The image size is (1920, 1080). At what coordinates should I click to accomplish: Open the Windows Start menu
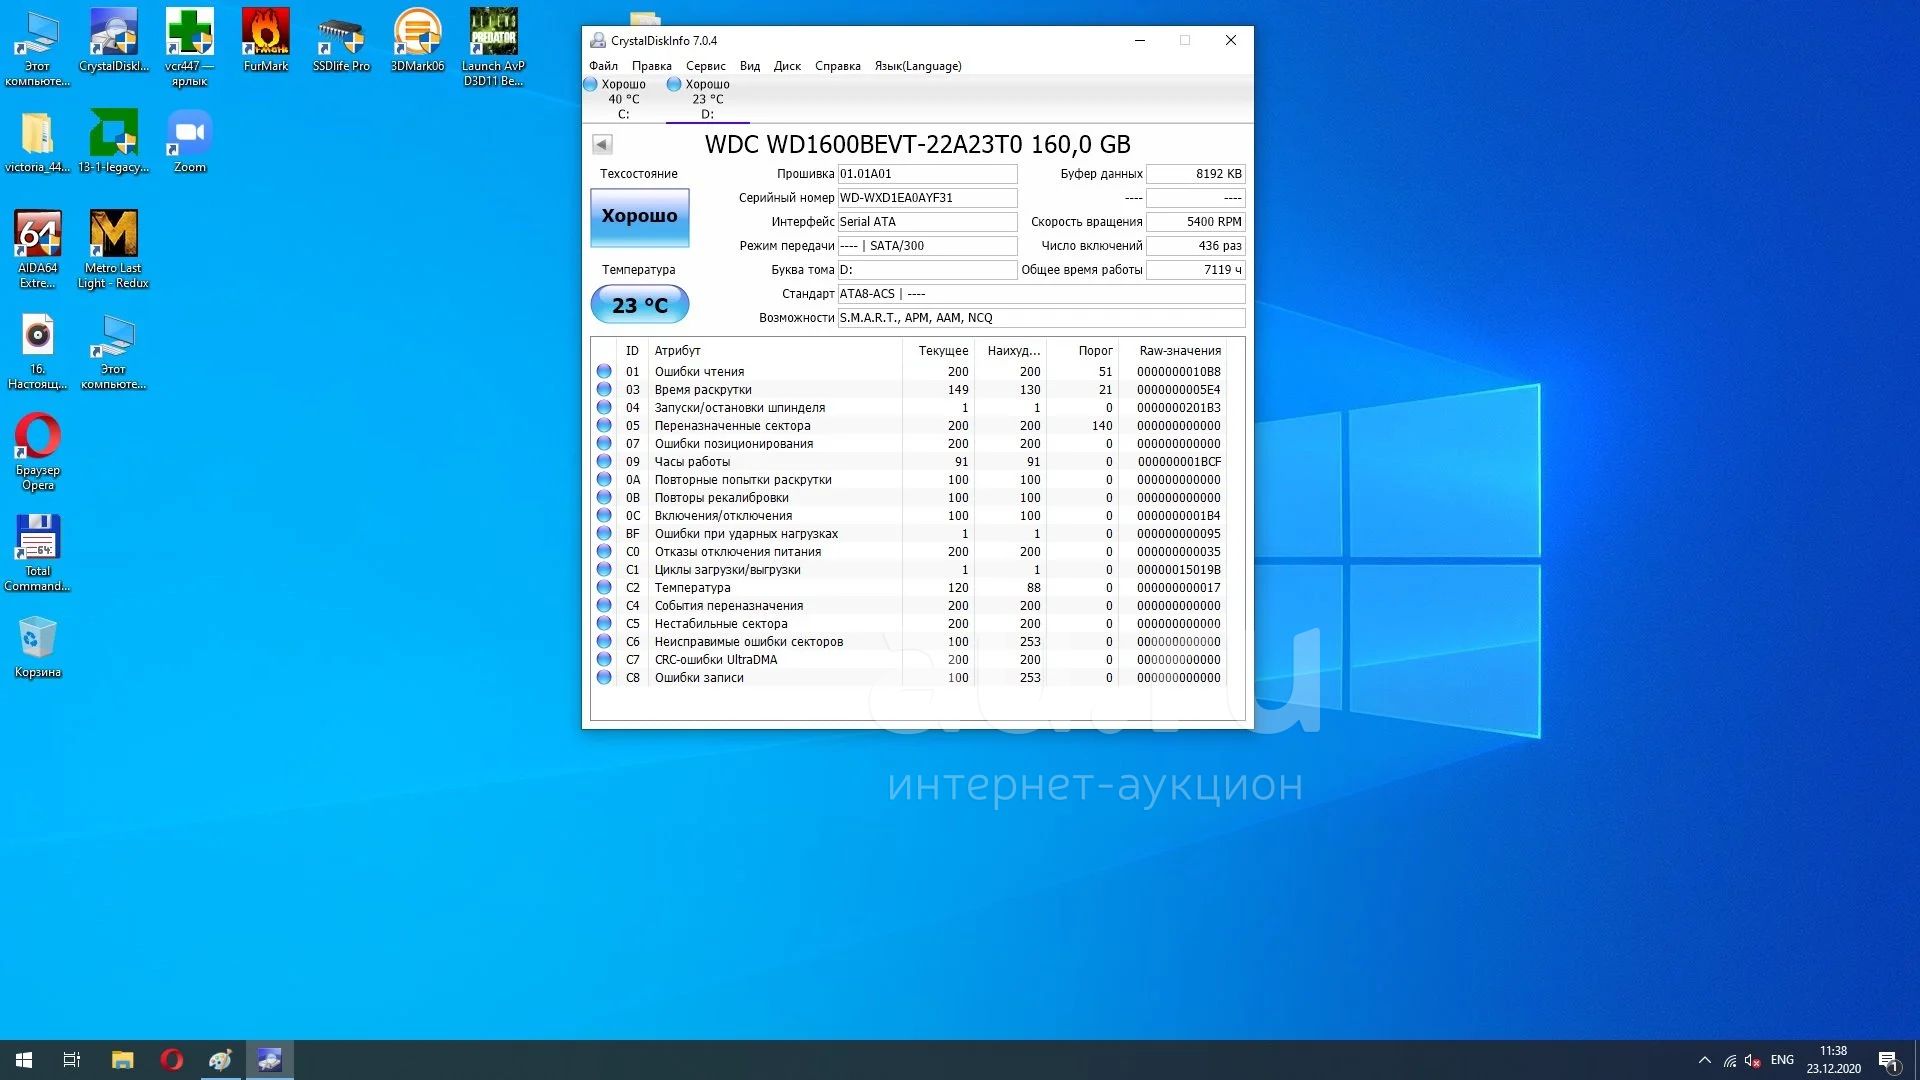tap(24, 1060)
